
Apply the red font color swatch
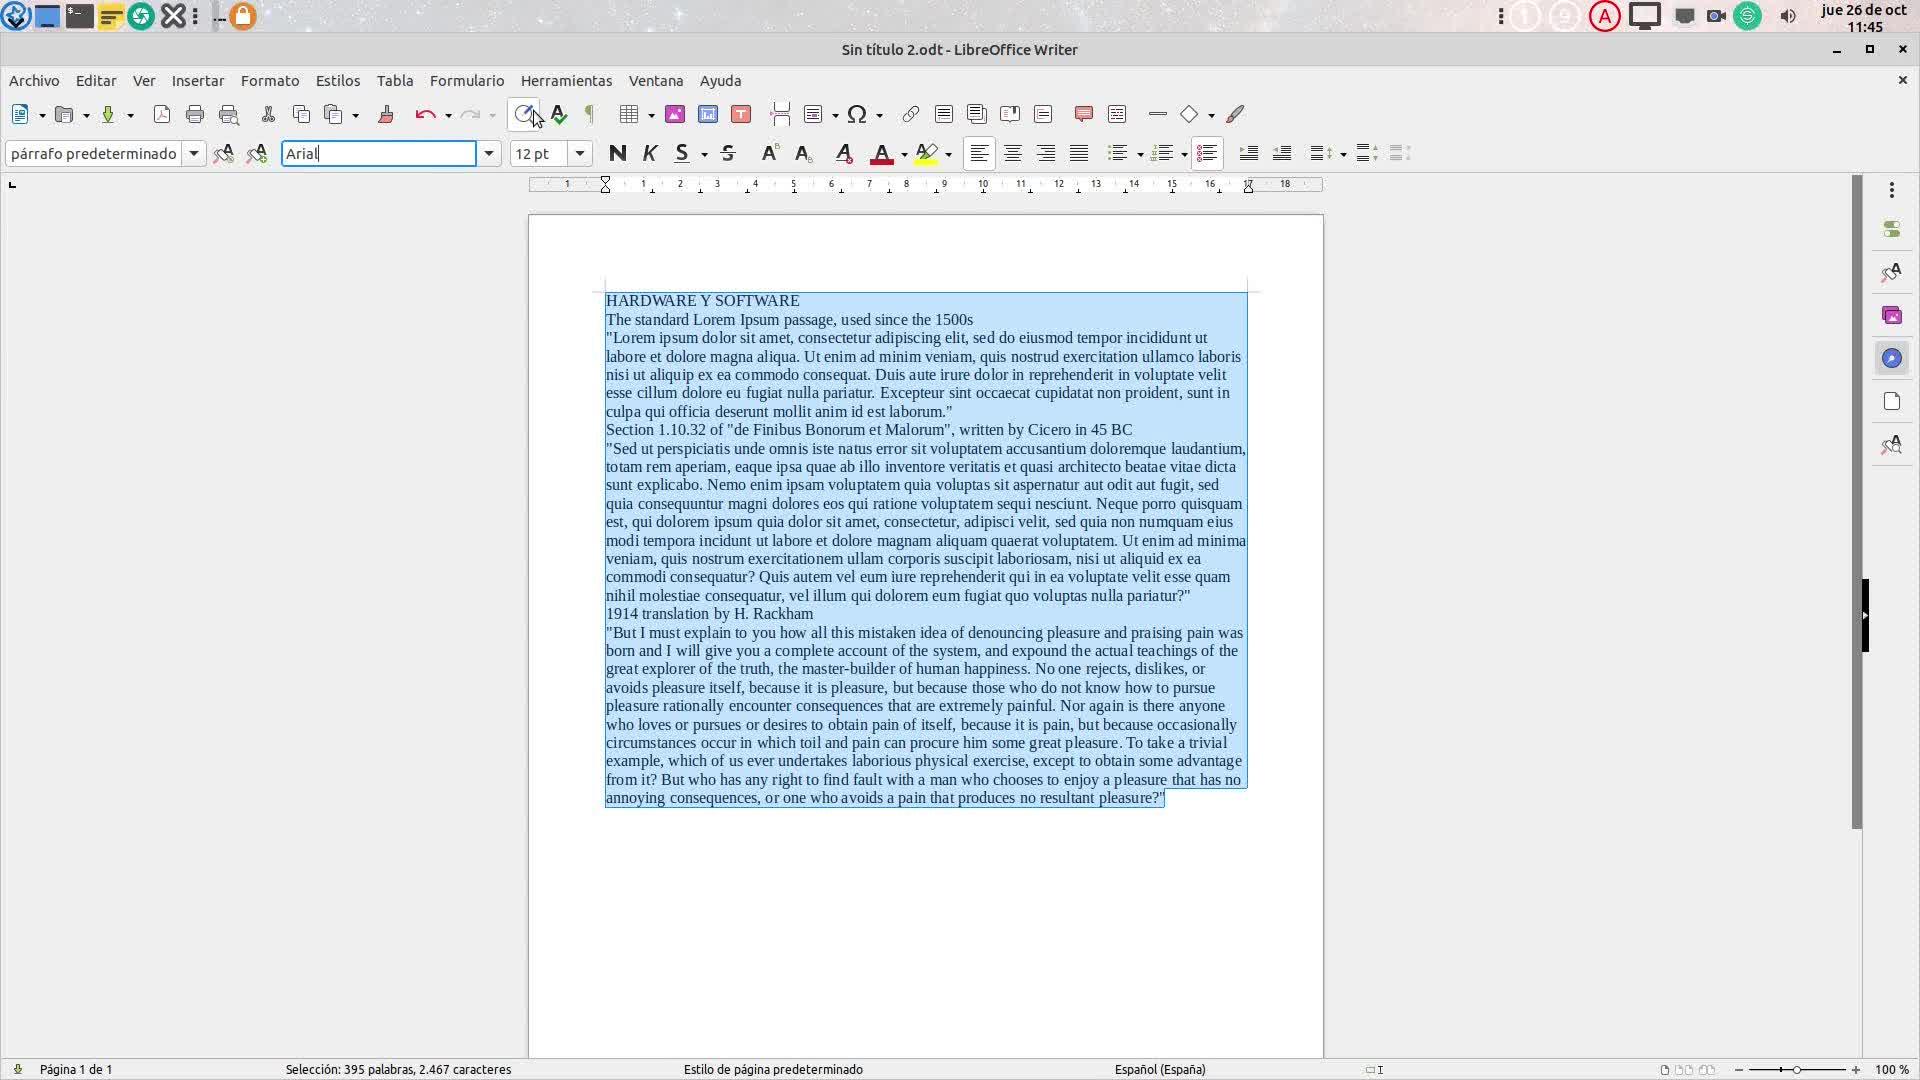click(881, 154)
